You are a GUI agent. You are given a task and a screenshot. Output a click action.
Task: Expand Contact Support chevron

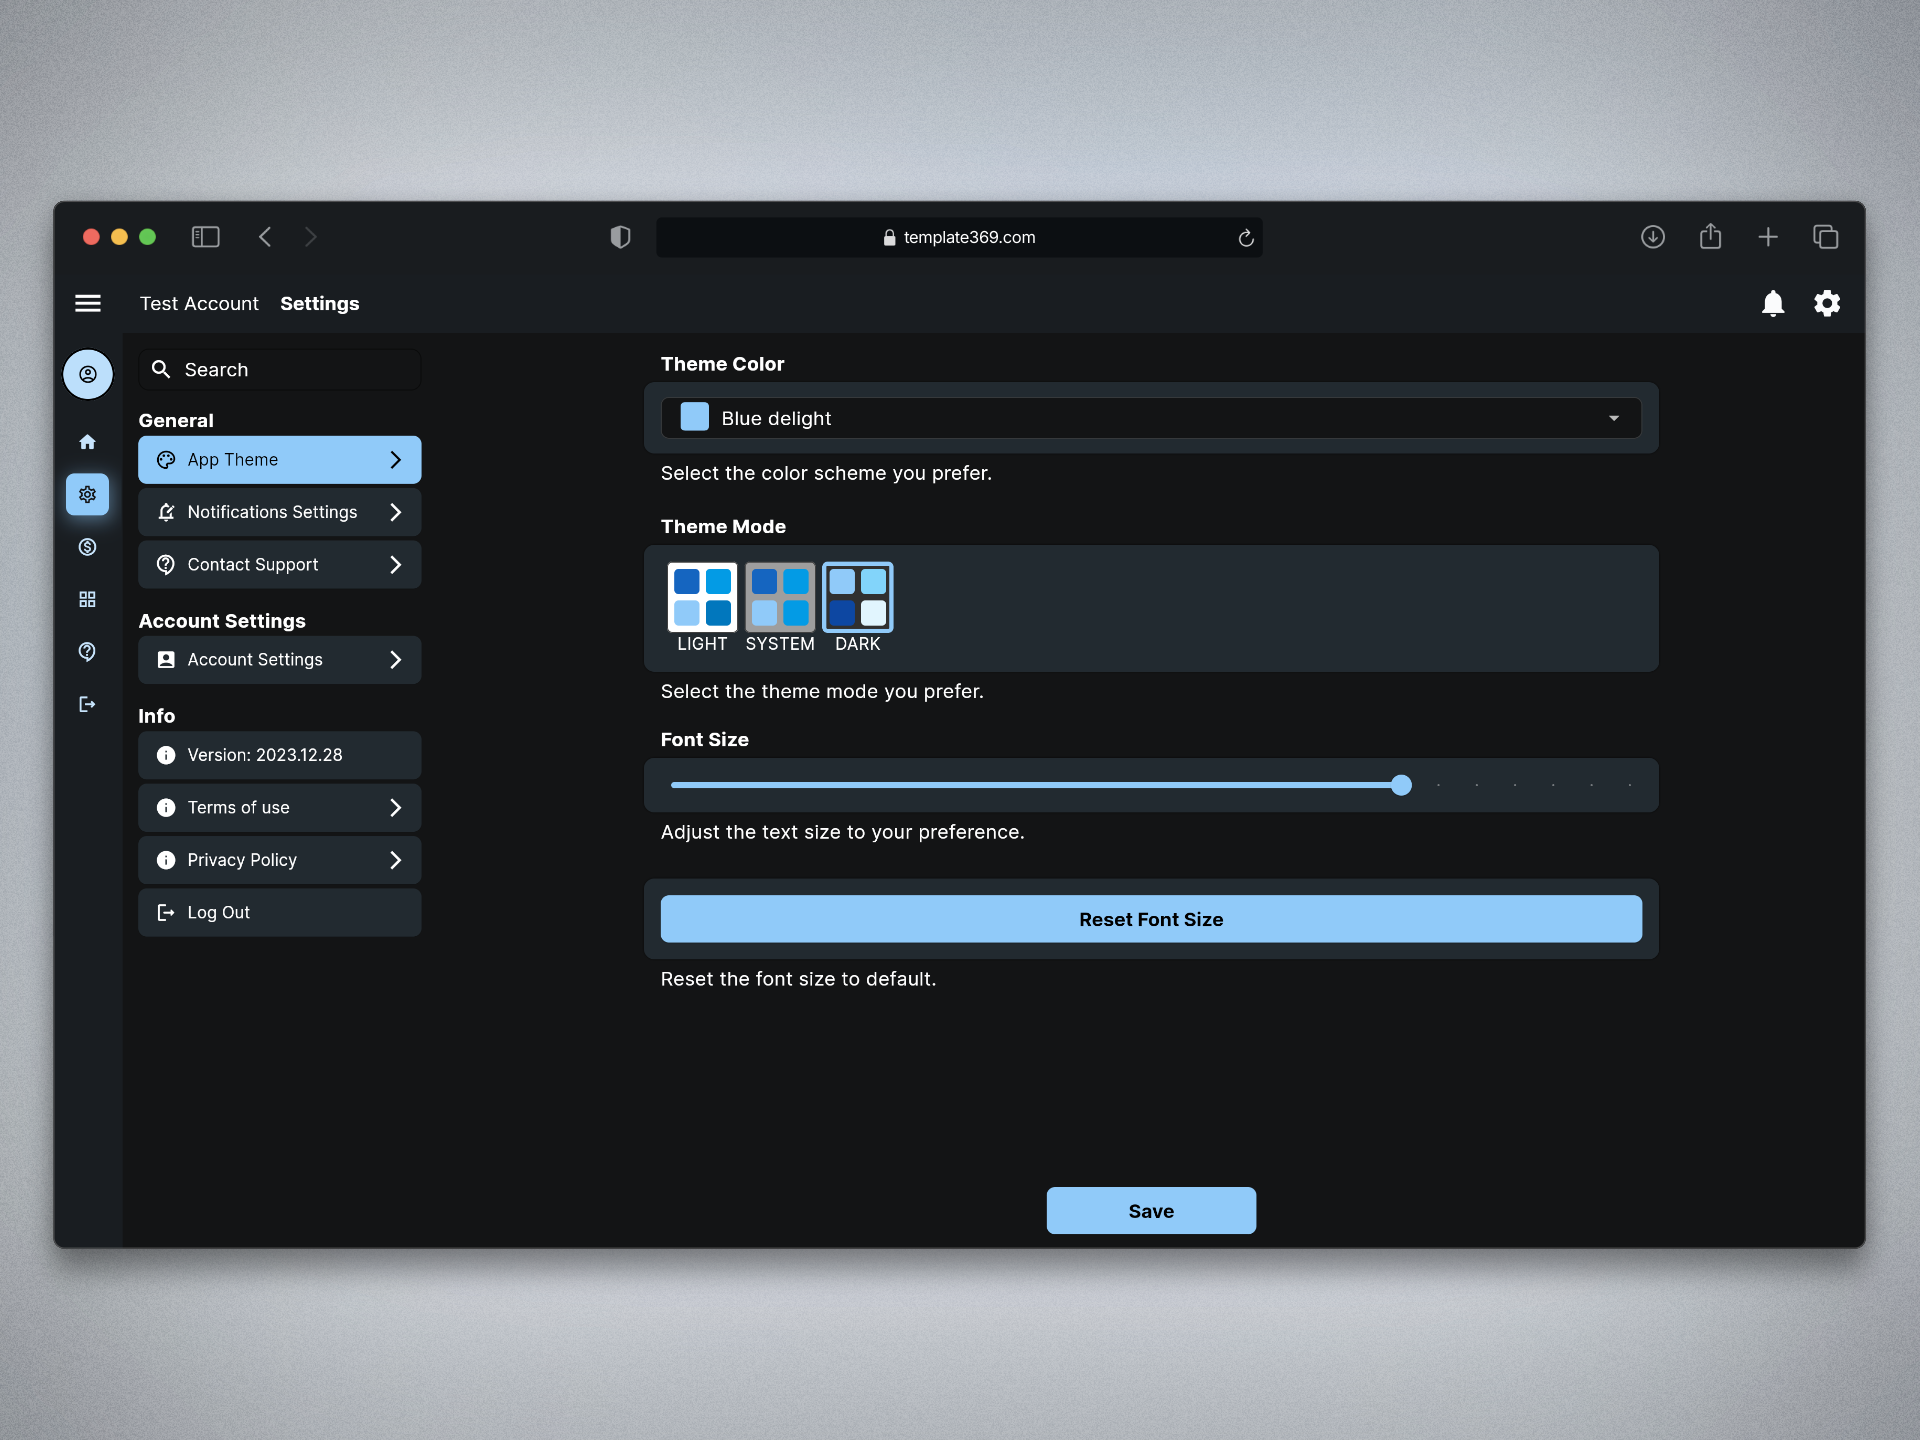(396, 565)
